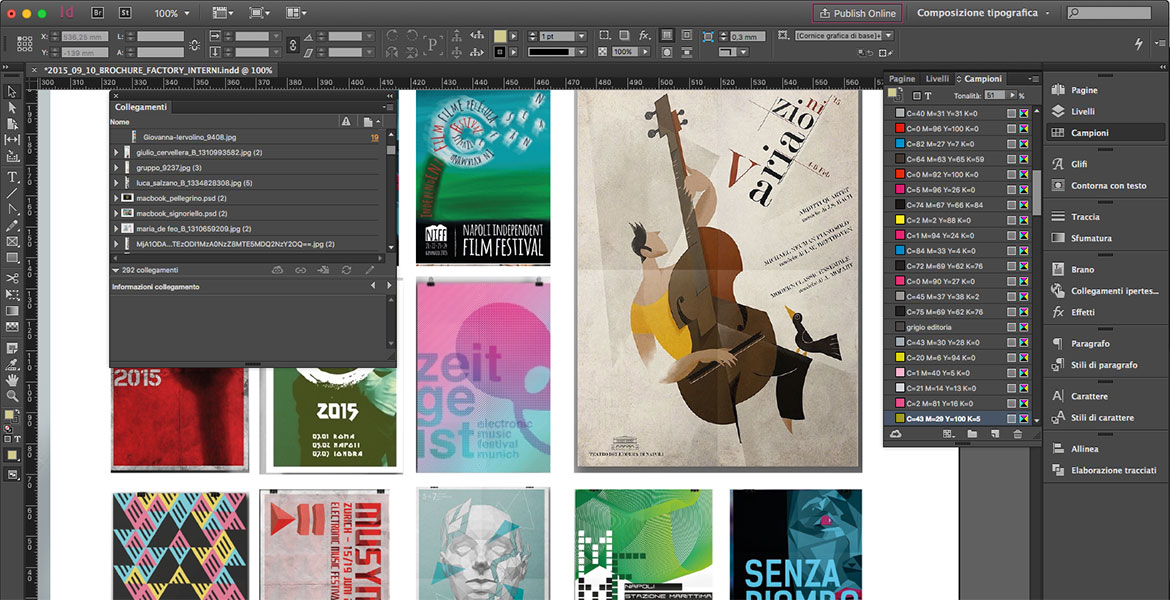
Task: Click the new swatch icon in Campioni
Action: pos(995,434)
